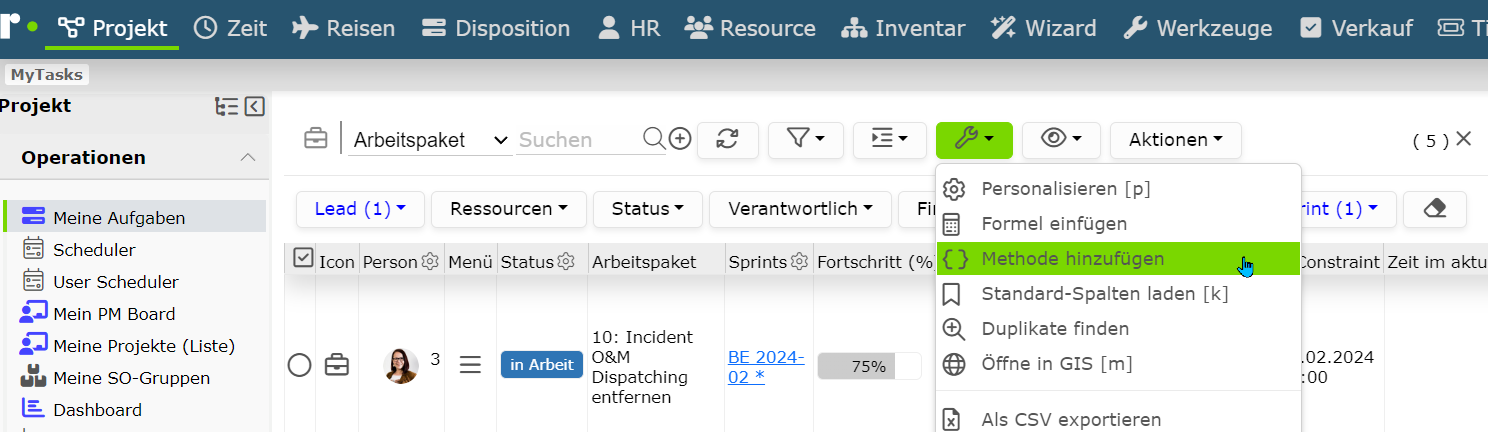Image resolution: width=1488 pixels, height=432 pixels.
Task: Open the Arbeitspaket type dropdown
Action: click(431, 140)
